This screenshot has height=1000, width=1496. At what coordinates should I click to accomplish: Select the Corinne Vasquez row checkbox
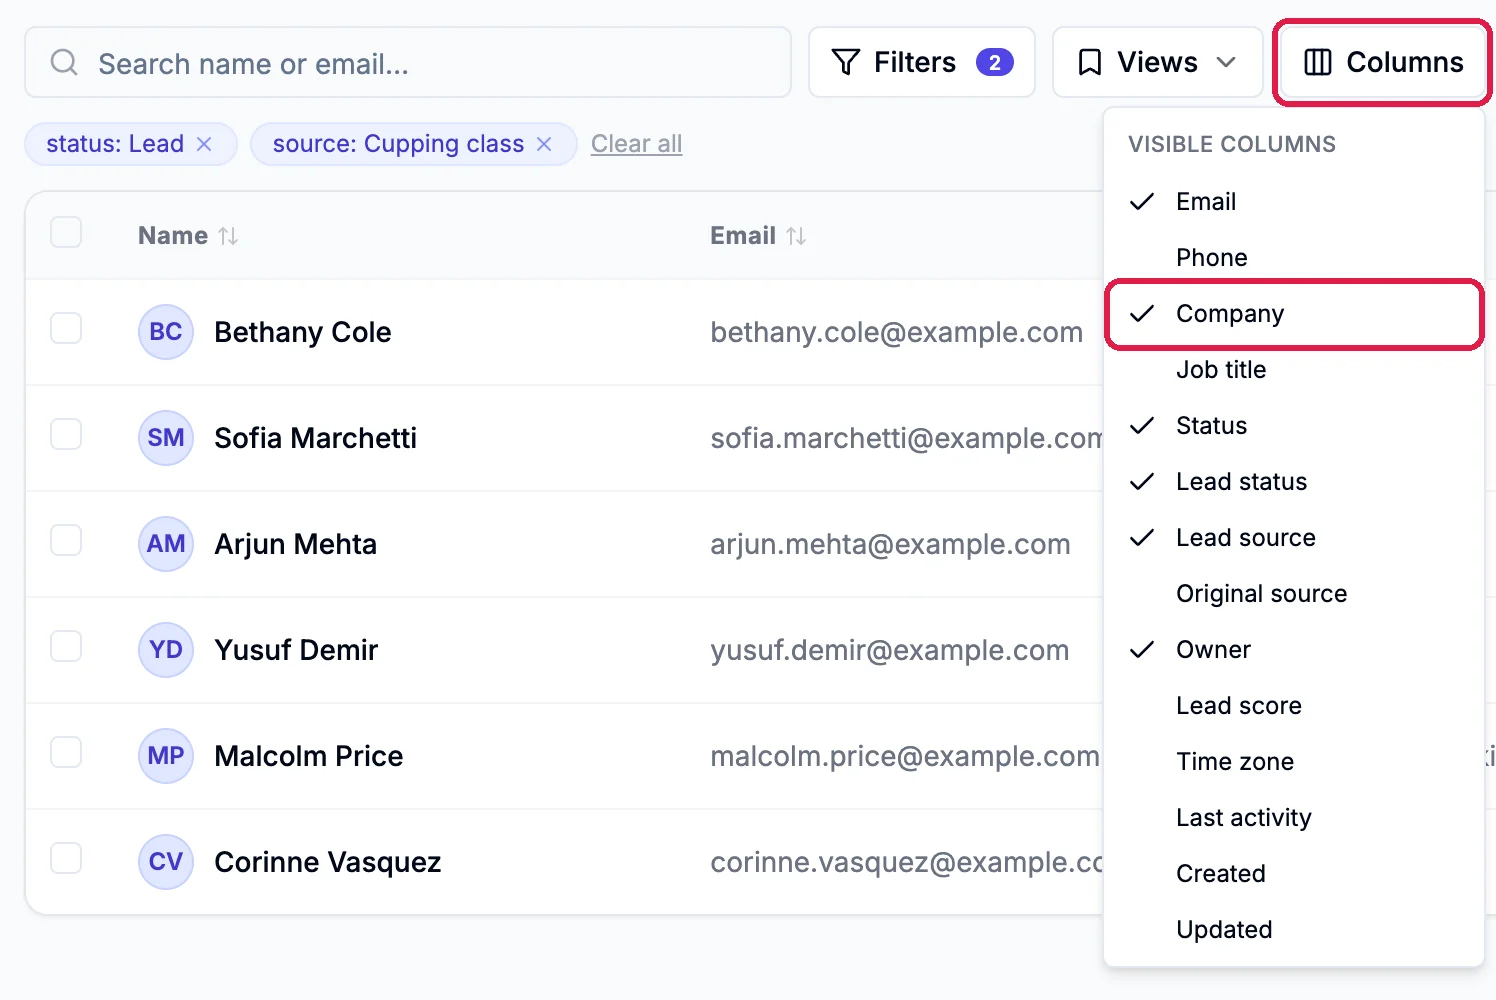coord(66,858)
